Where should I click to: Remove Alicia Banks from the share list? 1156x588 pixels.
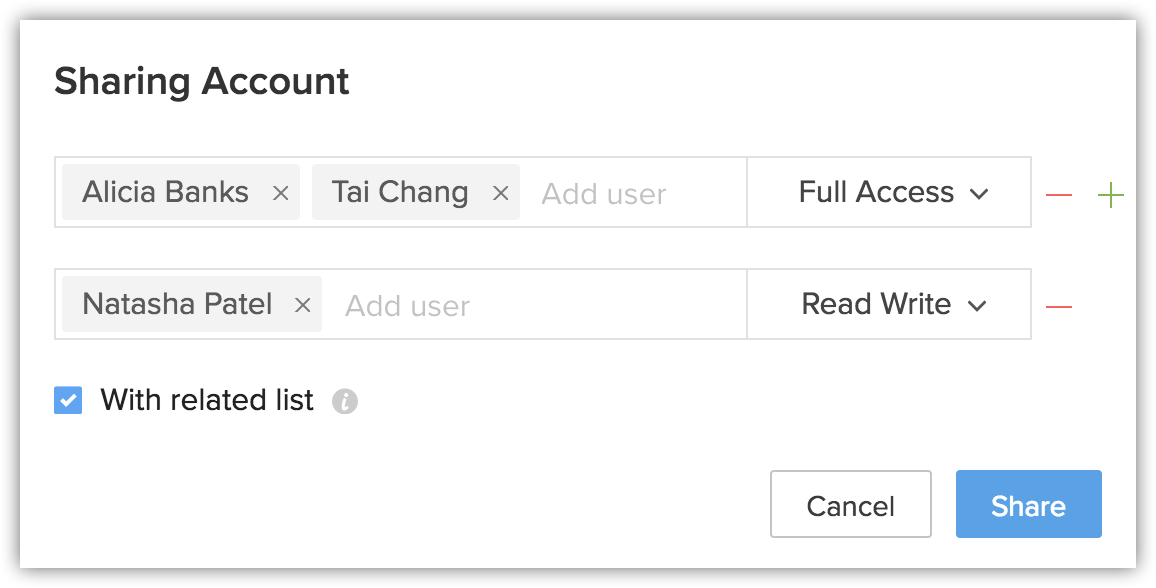coord(280,194)
